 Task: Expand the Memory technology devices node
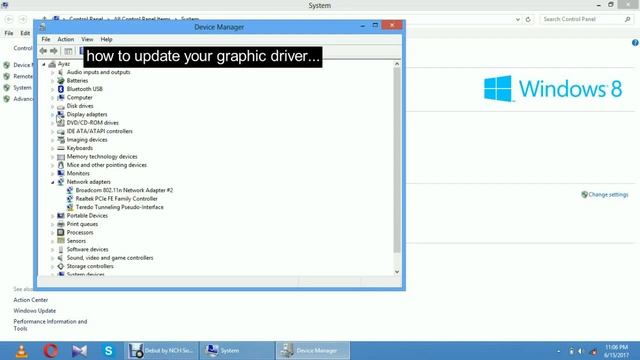(x=52, y=157)
